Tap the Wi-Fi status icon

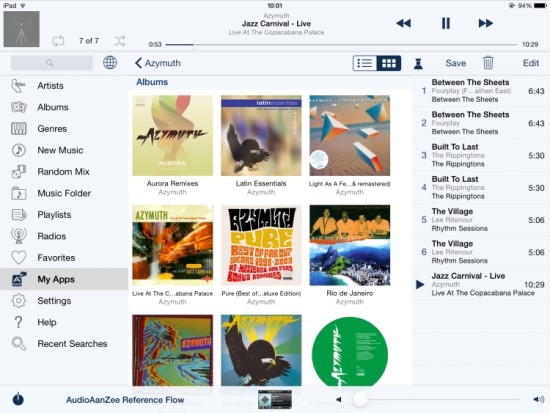point(23,6)
